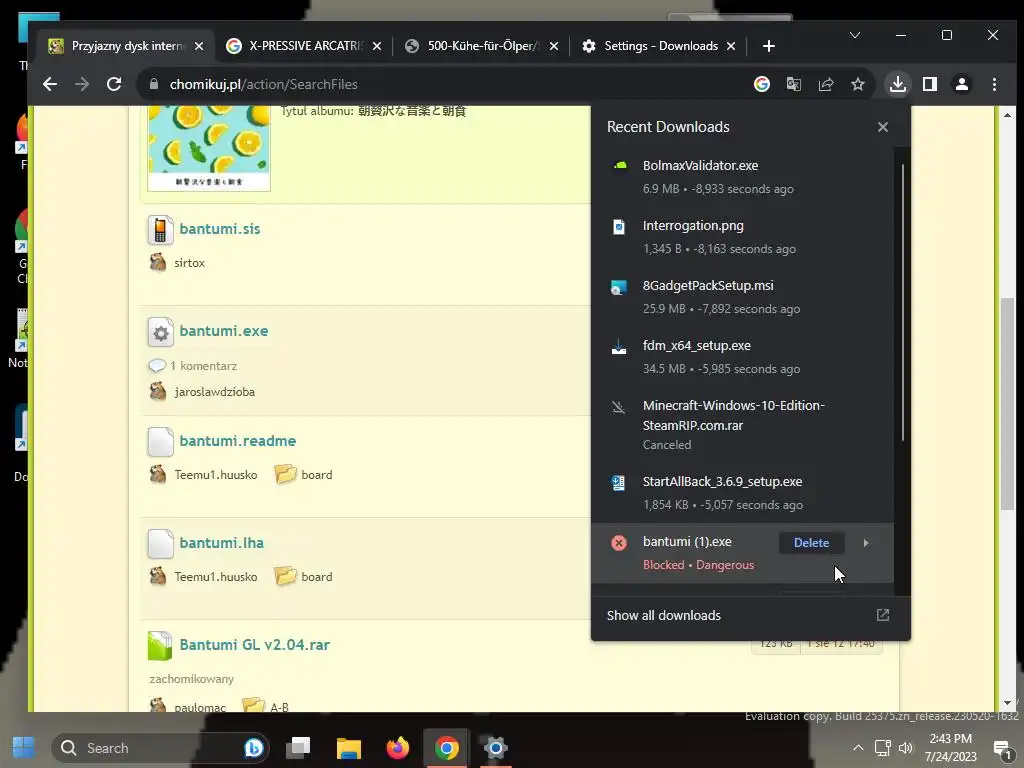The width and height of the screenshot is (1024, 768).
Task: Show hidden system tray icons
Action: point(858,748)
